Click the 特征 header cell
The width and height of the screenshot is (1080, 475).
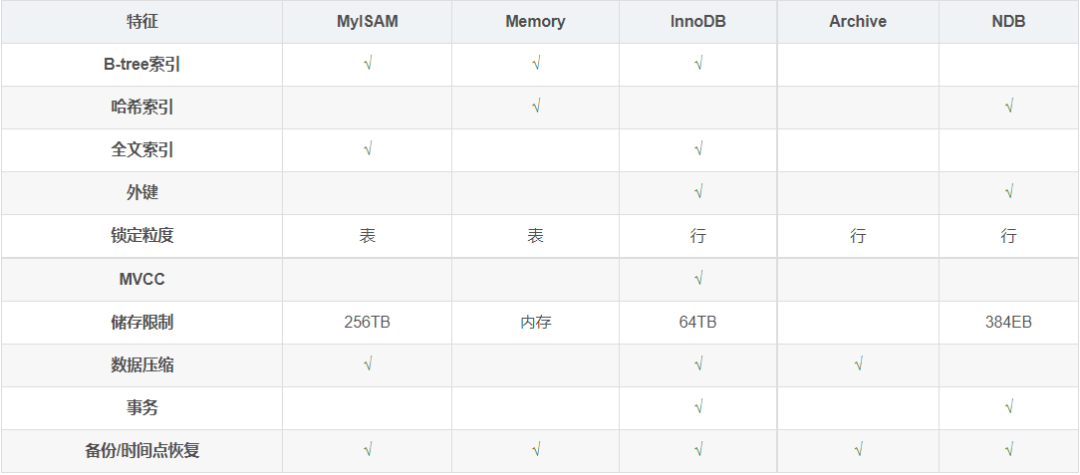point(142,21)
